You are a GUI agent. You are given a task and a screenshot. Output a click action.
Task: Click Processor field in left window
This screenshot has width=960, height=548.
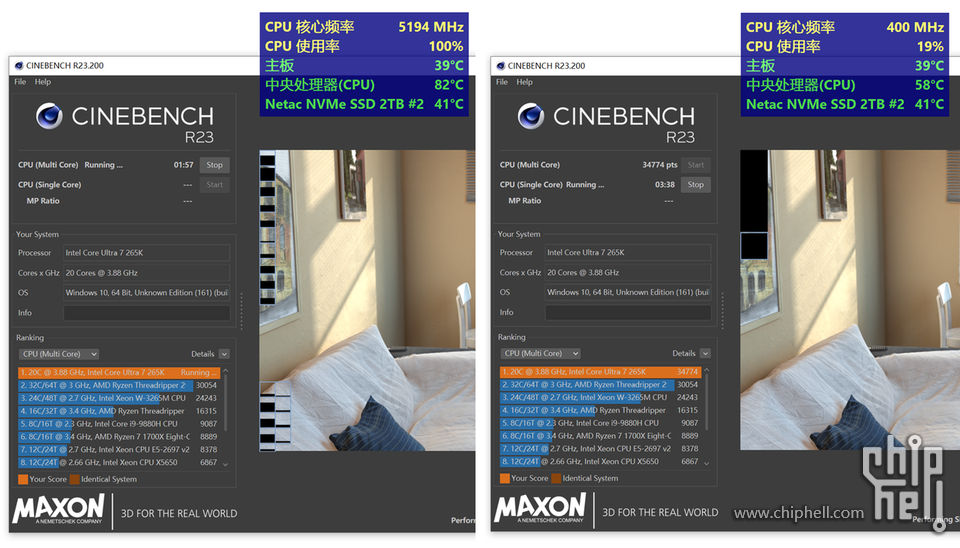point(147,253)
